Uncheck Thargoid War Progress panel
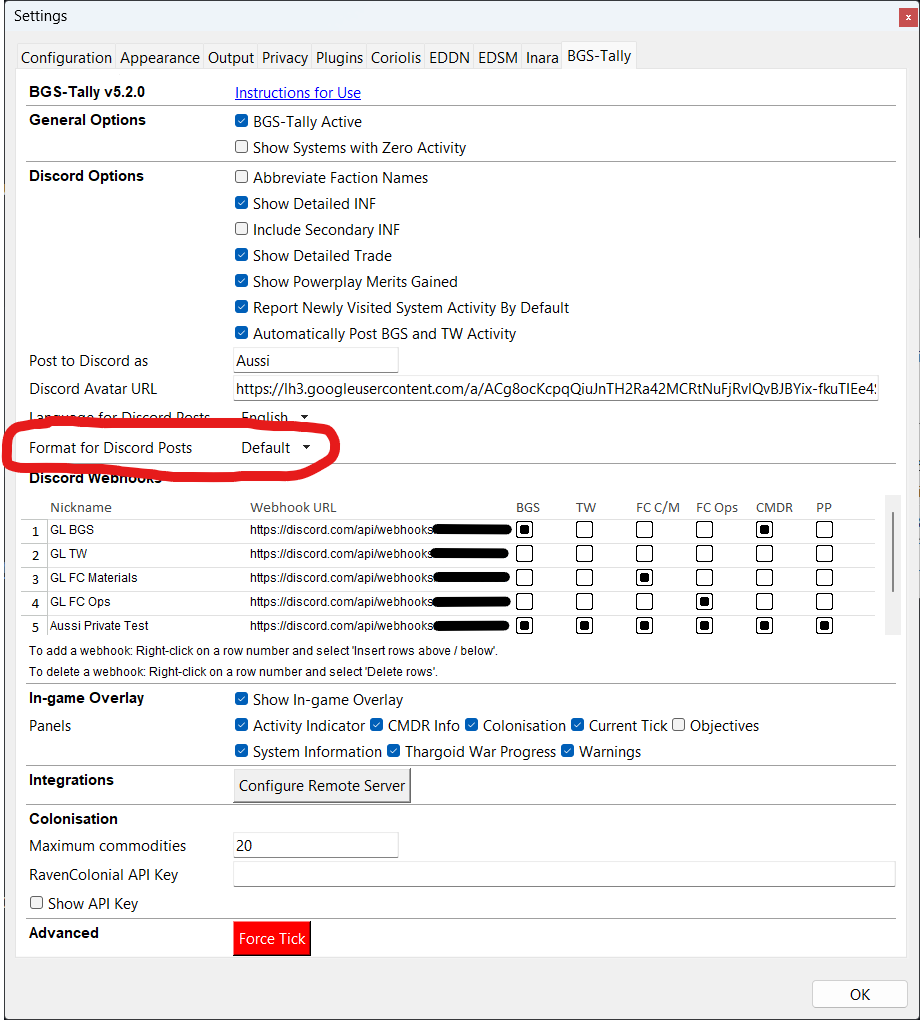The image size is (920, 1020). 393,751
